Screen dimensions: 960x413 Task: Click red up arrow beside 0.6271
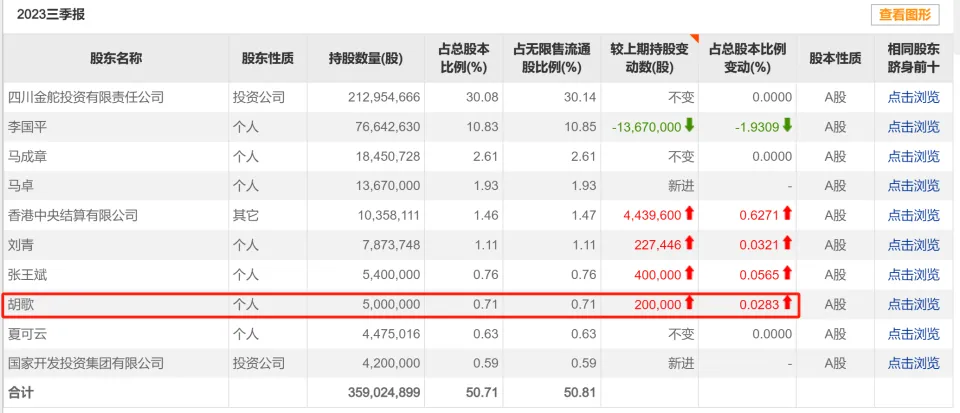787,215
